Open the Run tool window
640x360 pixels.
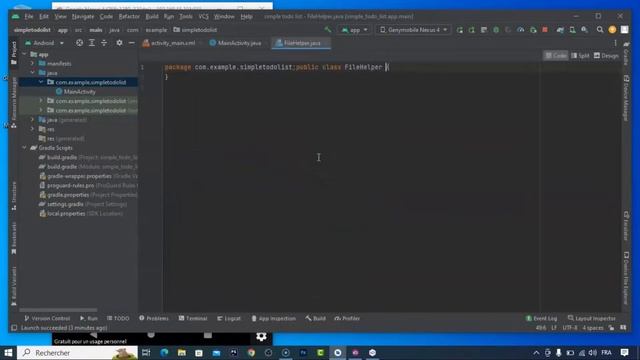click(89, 318)
